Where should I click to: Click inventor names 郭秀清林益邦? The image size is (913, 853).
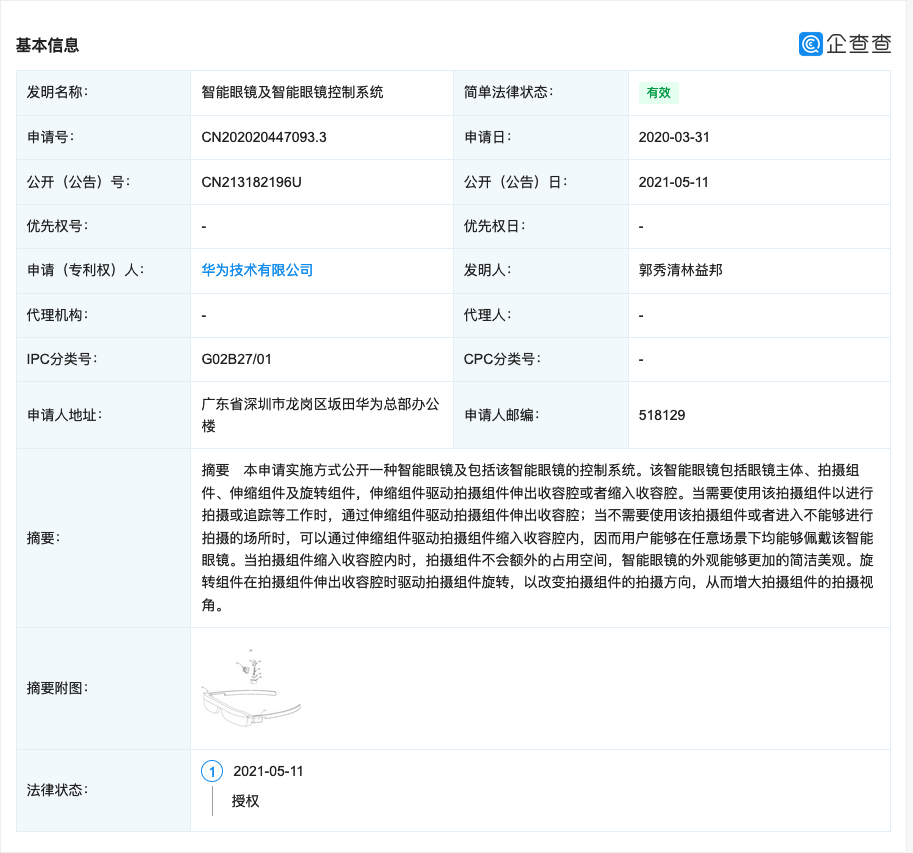[681, 270]
